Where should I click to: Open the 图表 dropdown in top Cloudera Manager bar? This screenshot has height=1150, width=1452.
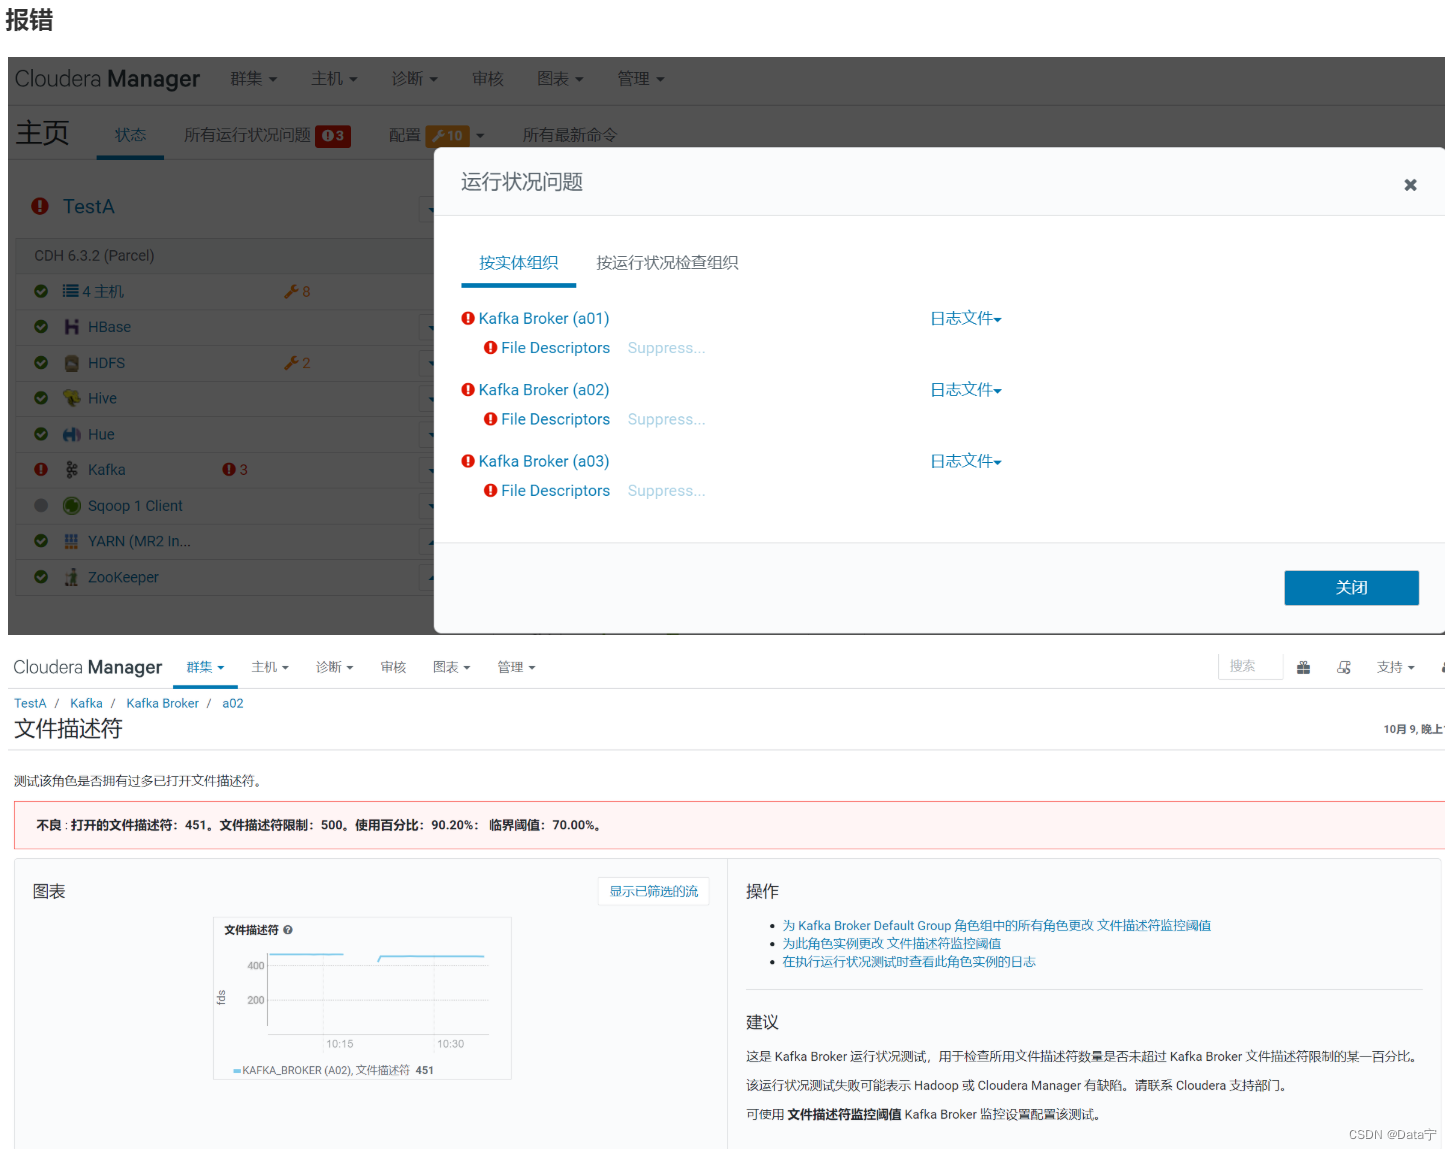pos(560,79)
